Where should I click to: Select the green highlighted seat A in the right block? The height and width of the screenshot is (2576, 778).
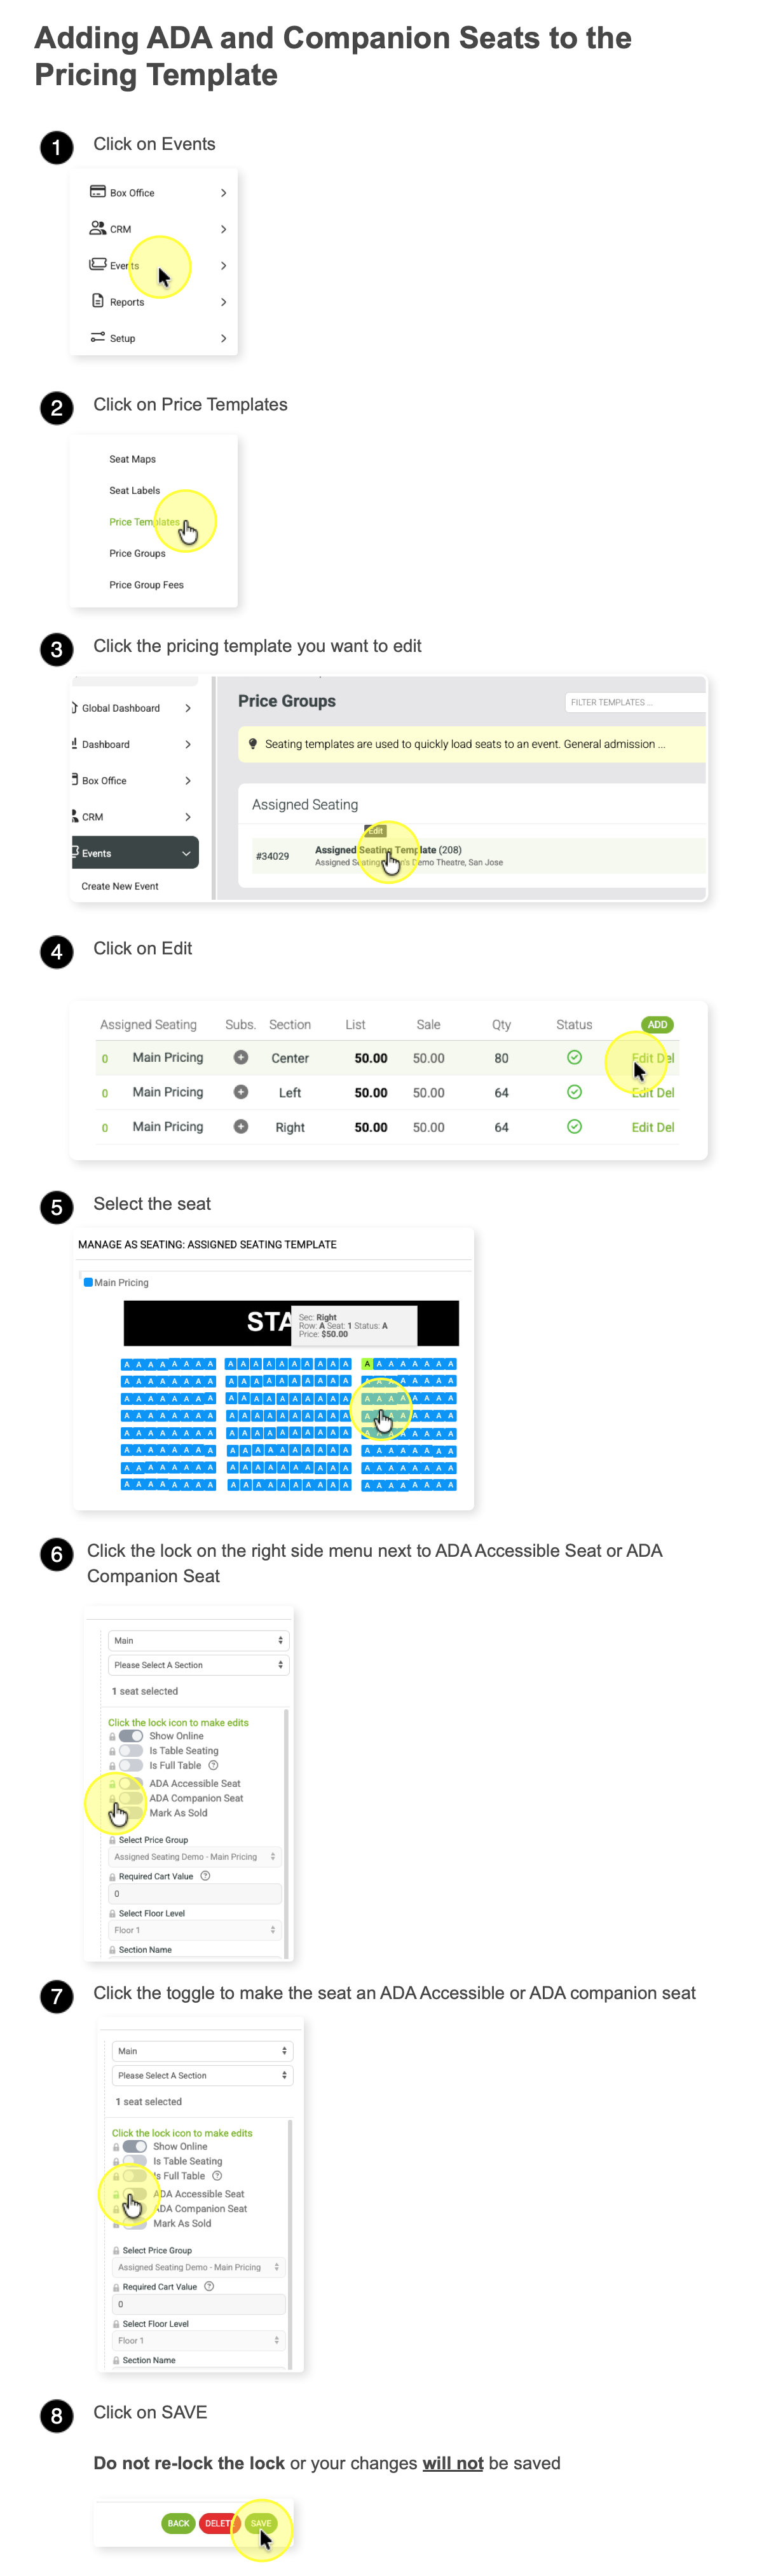click(x=367, y=1363)
